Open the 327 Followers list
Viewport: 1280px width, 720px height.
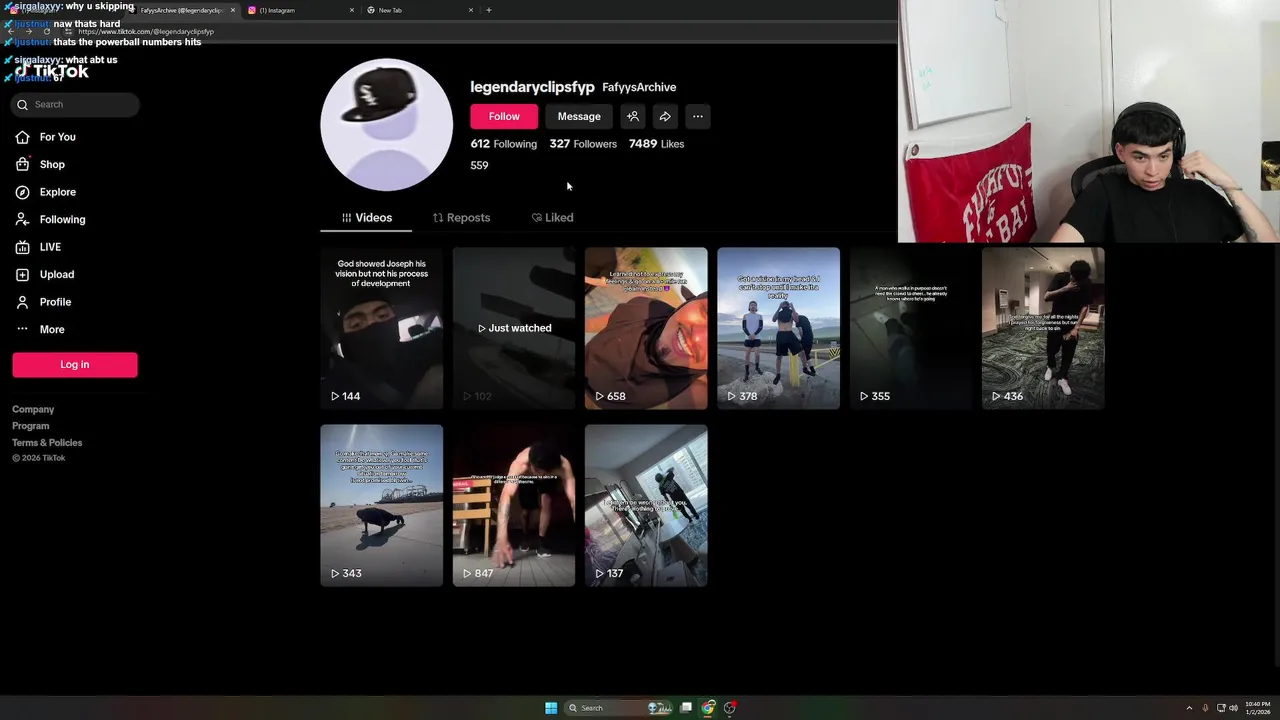click(583, 144)
